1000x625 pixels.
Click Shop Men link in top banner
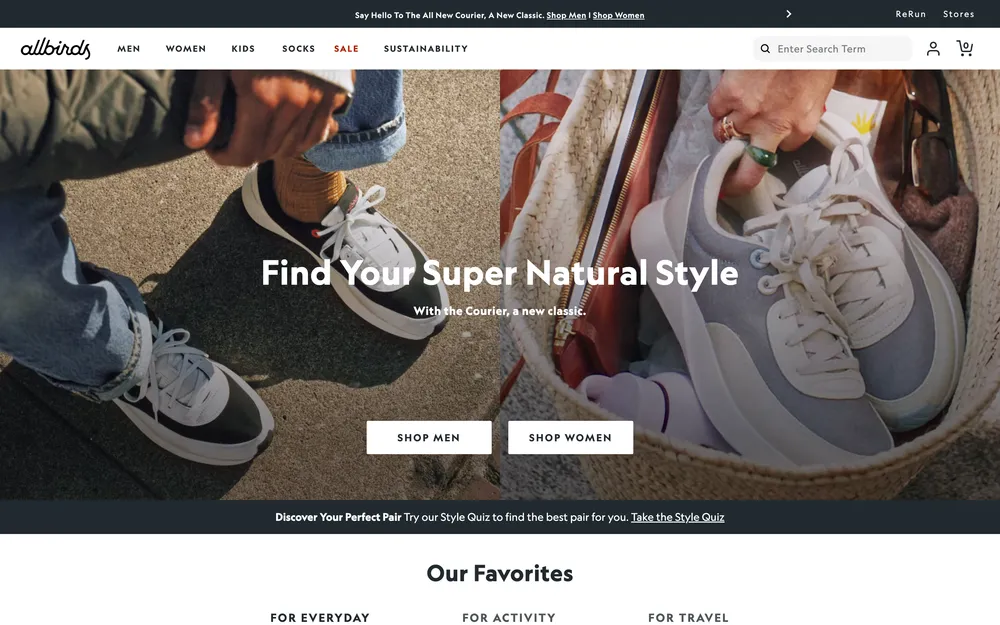[x=566, y=15]
